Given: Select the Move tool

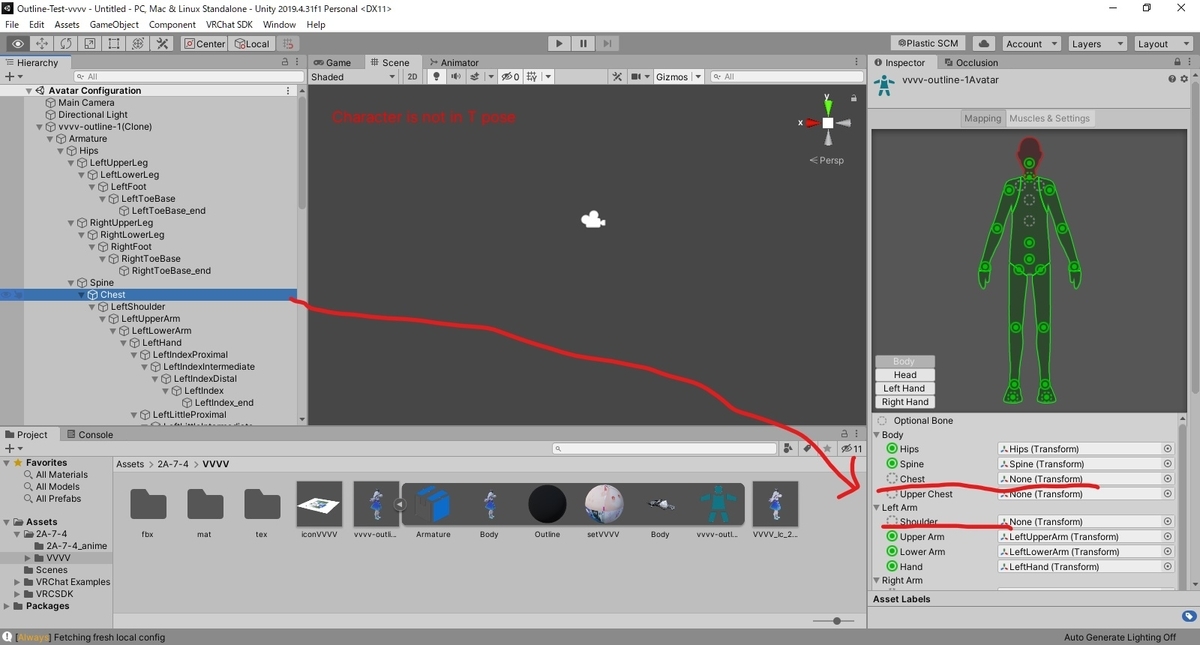Looking at the screenshot, I should click(x=42, y=44).
